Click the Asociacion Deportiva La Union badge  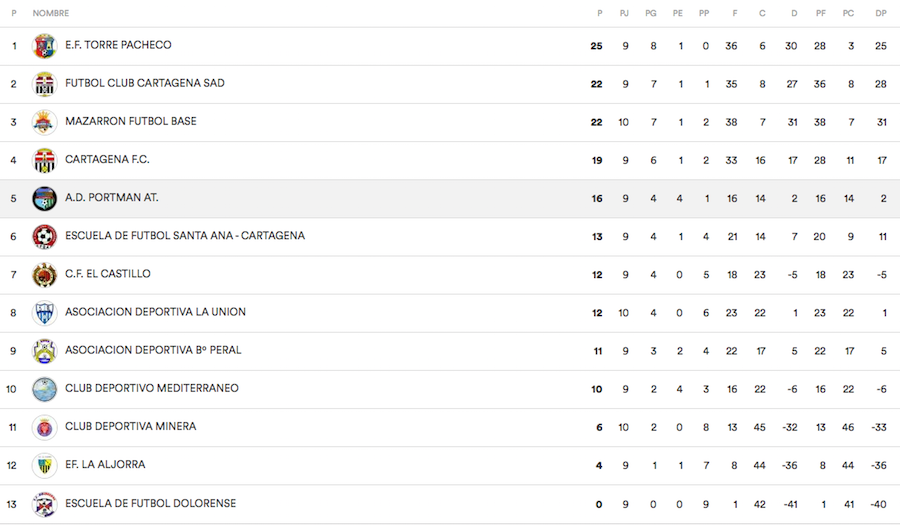tap(44, 312)
